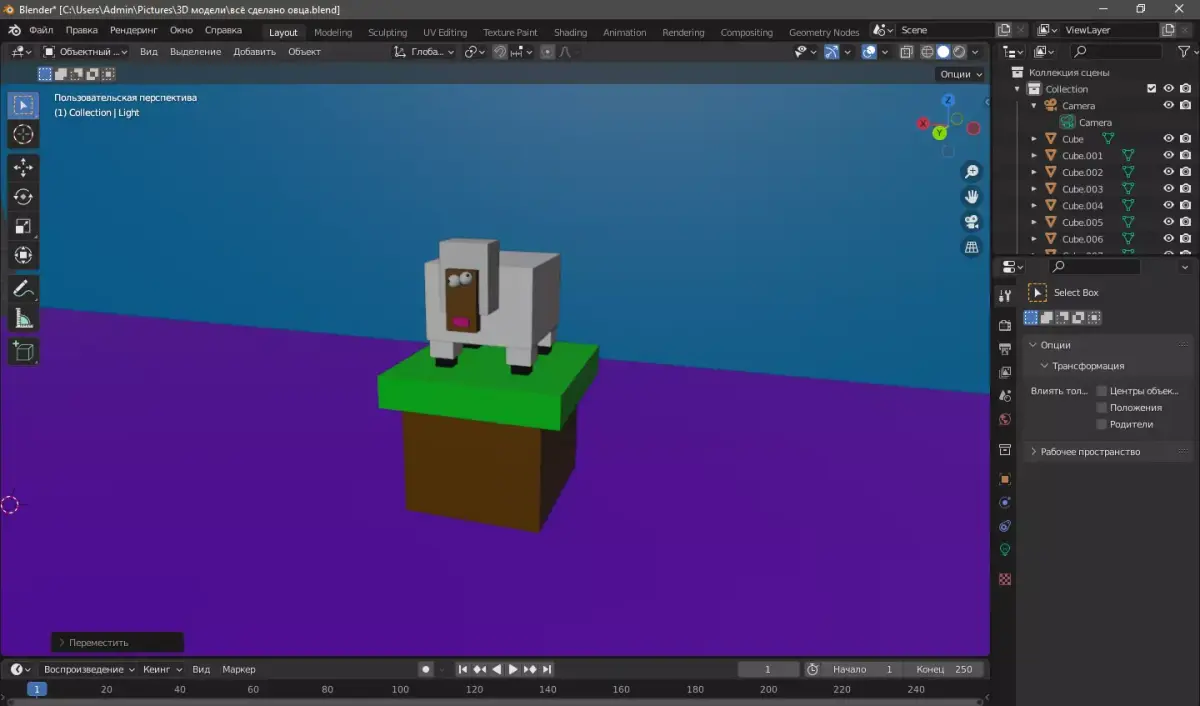Screen dimensions: 1200x706
Task: Open the Physics properties tab
Action: pos(1005,502)
